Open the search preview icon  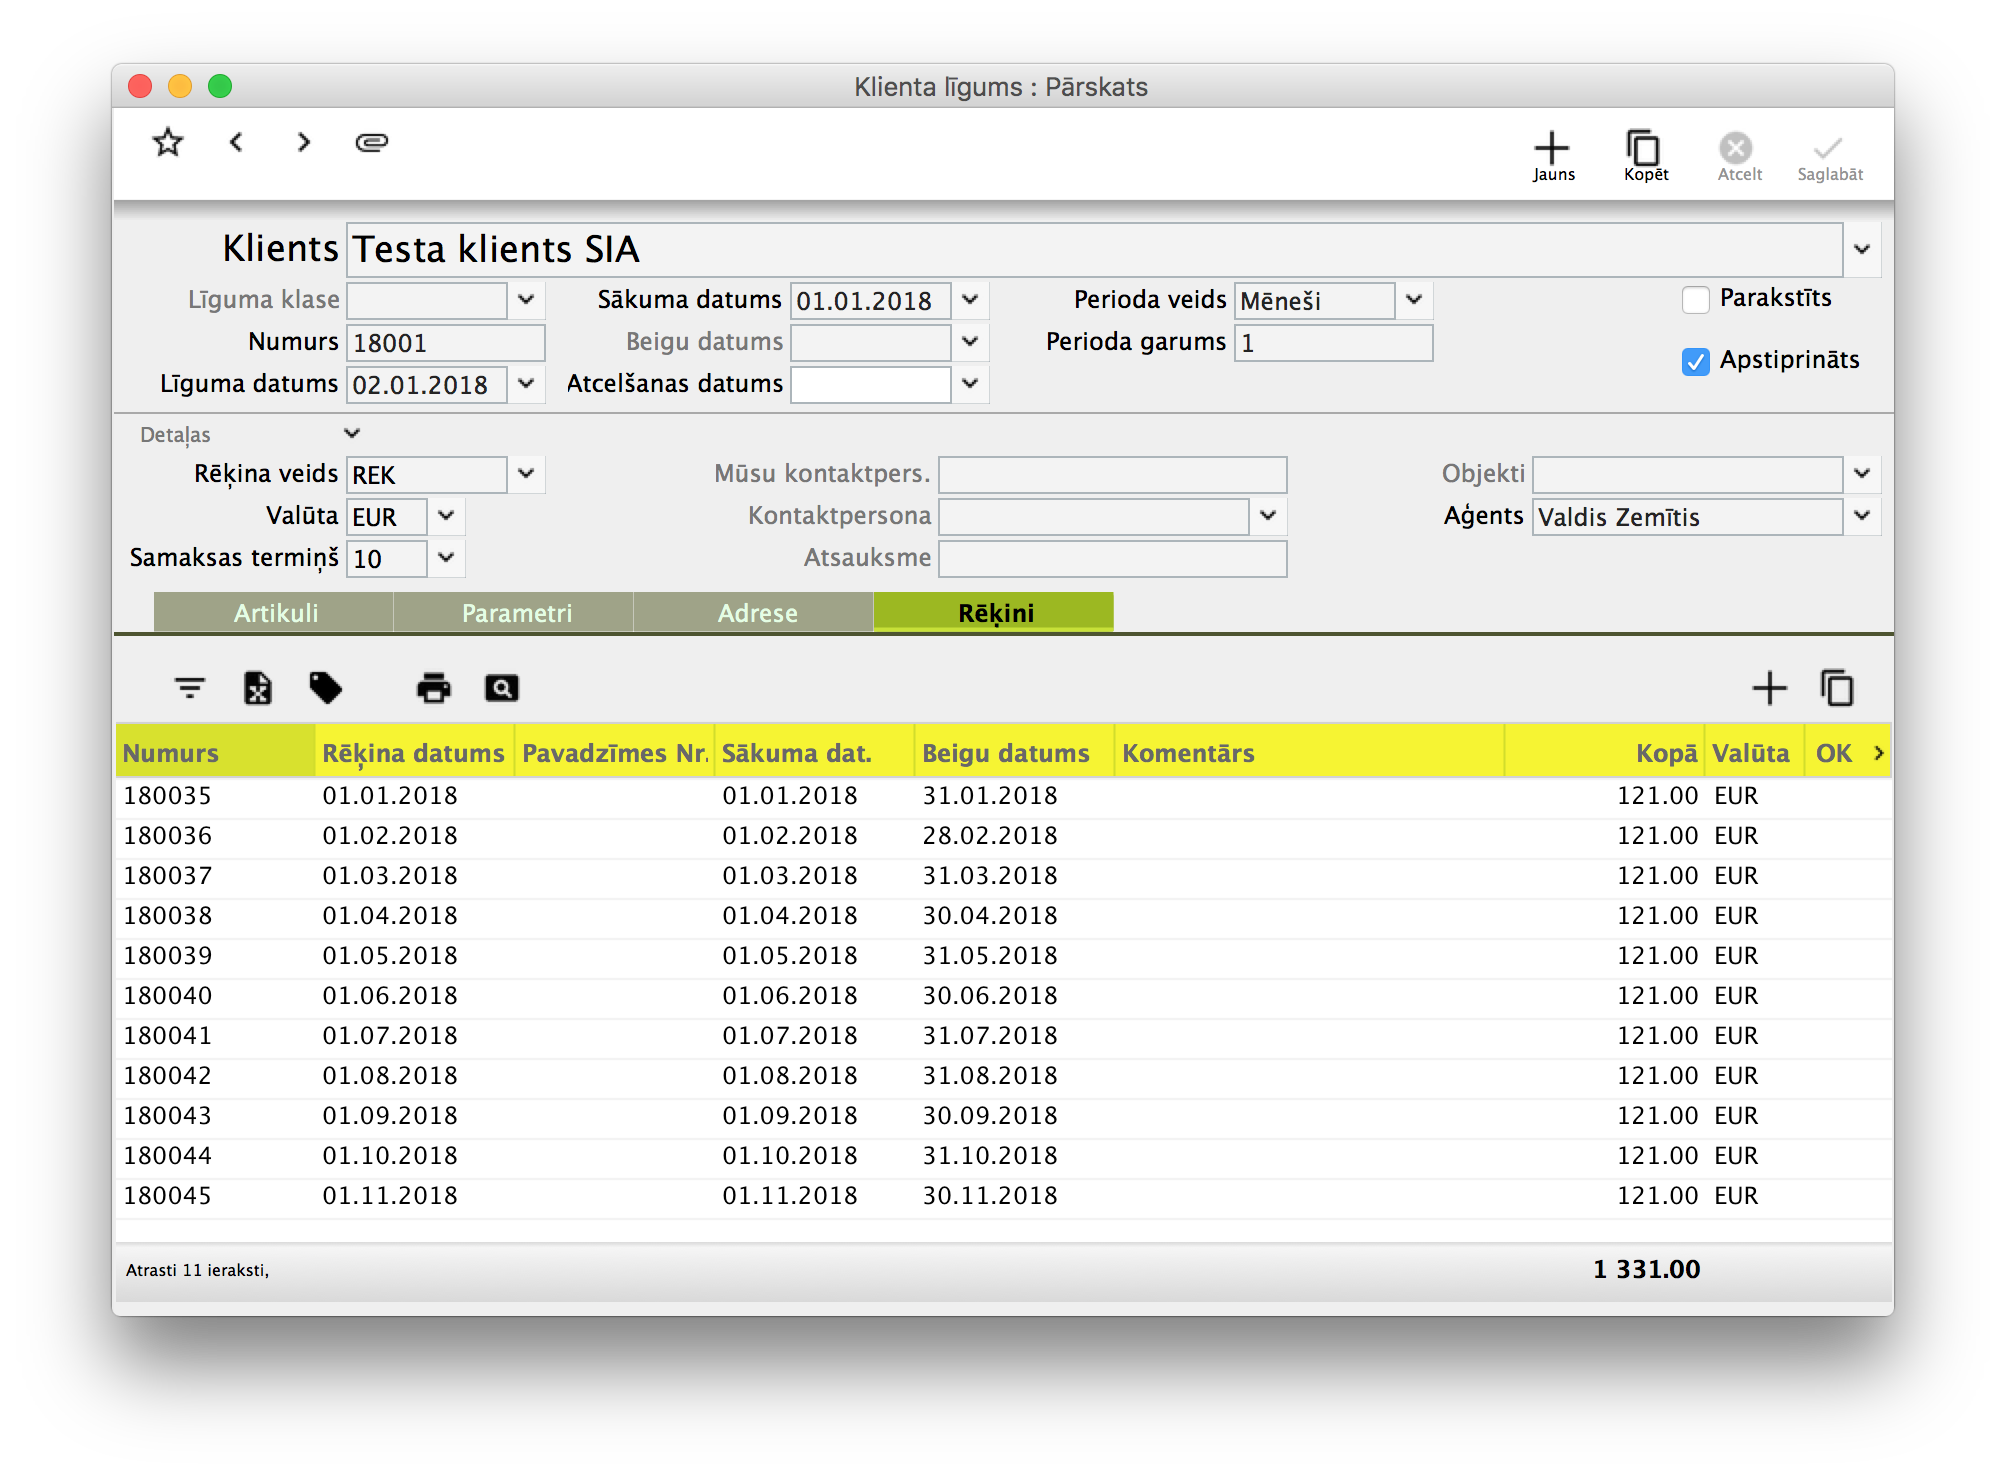[x=501, y=688]
